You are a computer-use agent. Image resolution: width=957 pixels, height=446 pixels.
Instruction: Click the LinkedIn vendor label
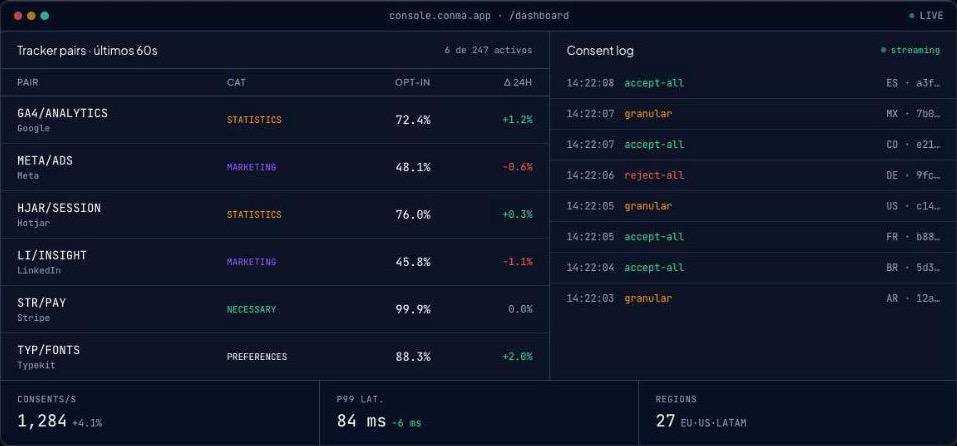click(39, 270)
